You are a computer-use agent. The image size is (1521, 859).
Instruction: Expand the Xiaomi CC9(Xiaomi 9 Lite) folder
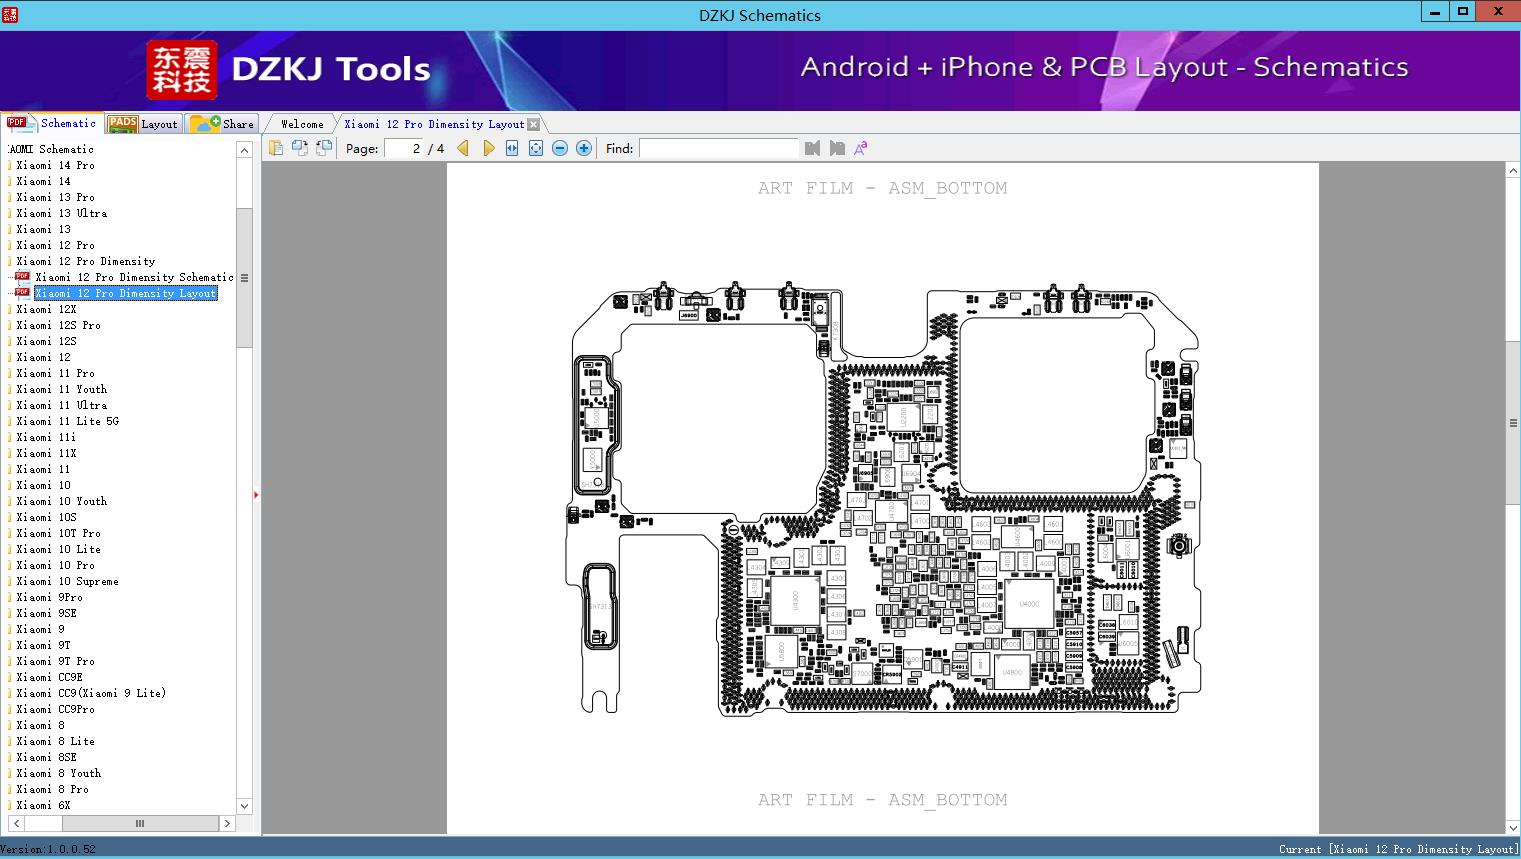91,693
